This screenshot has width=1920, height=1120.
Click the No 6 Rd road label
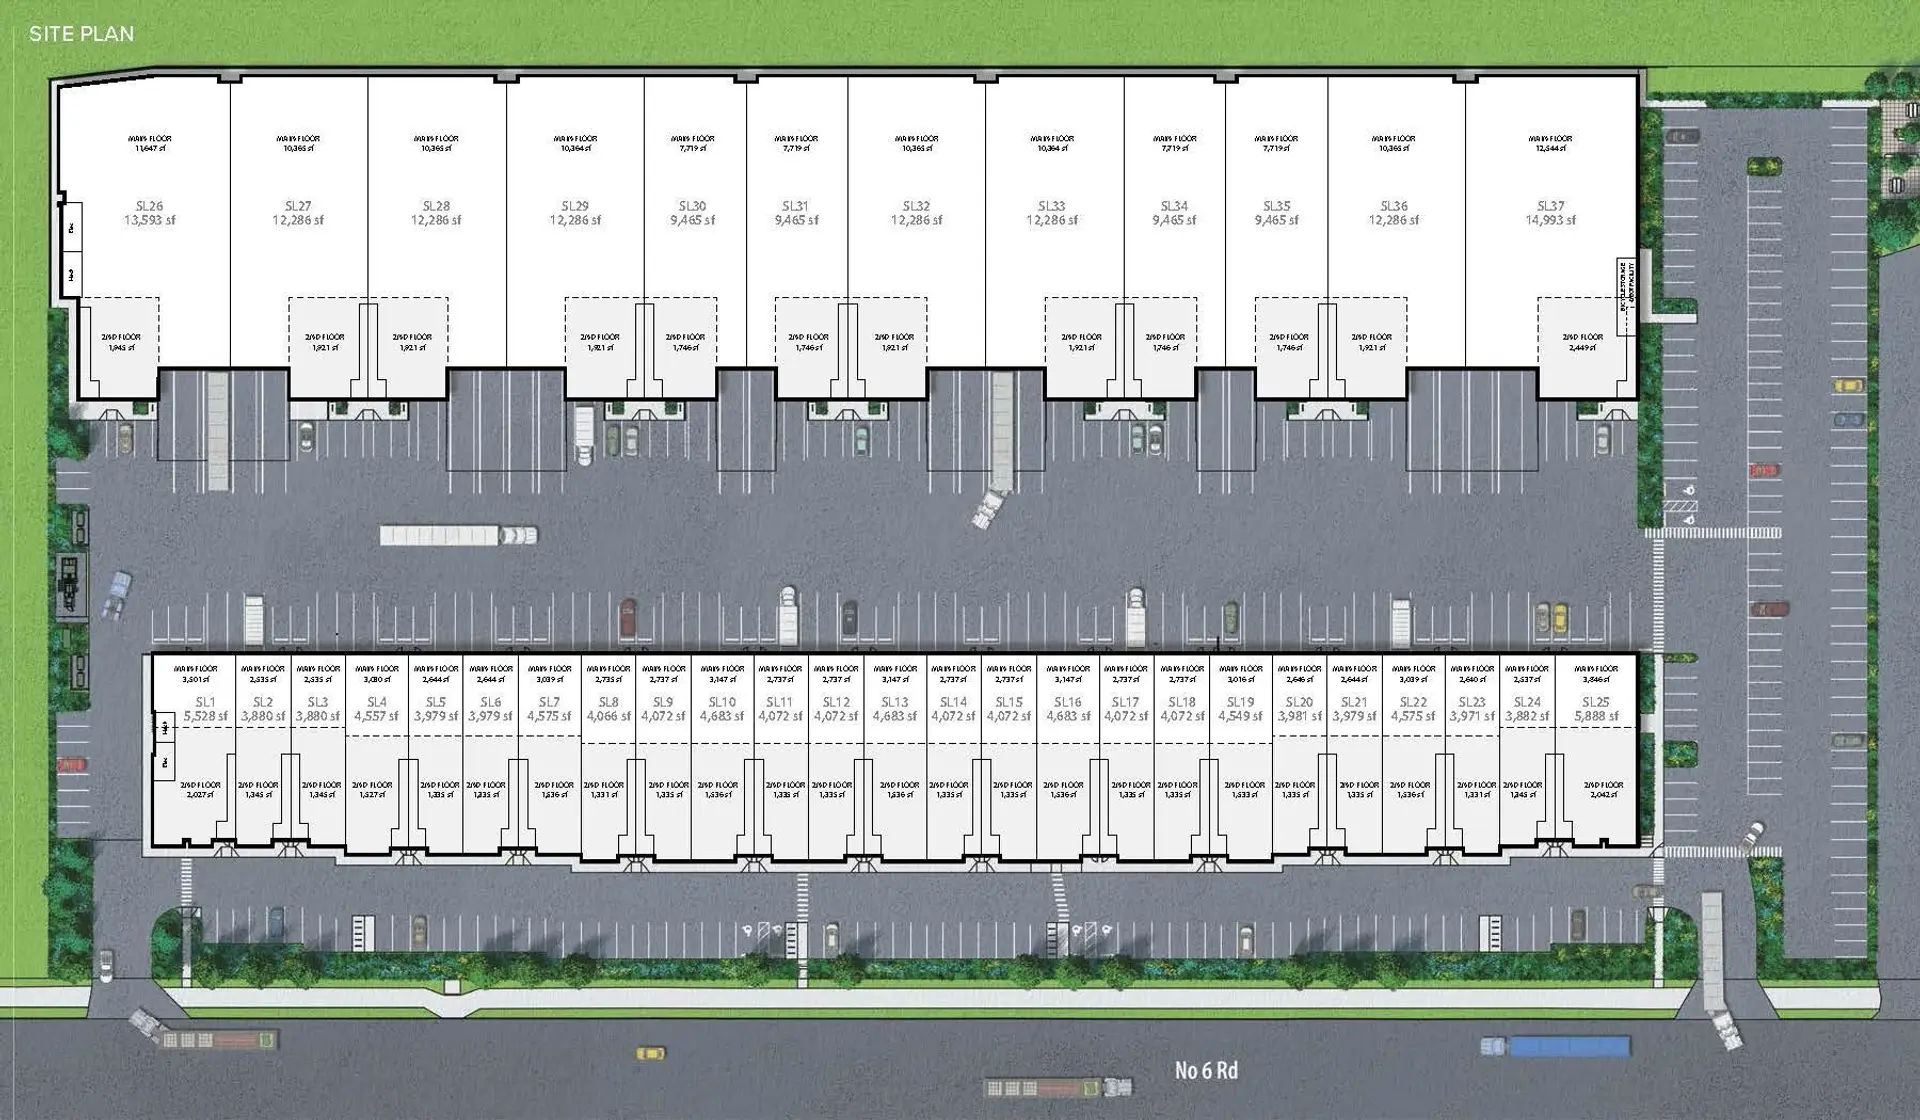pos(1205,1070)
